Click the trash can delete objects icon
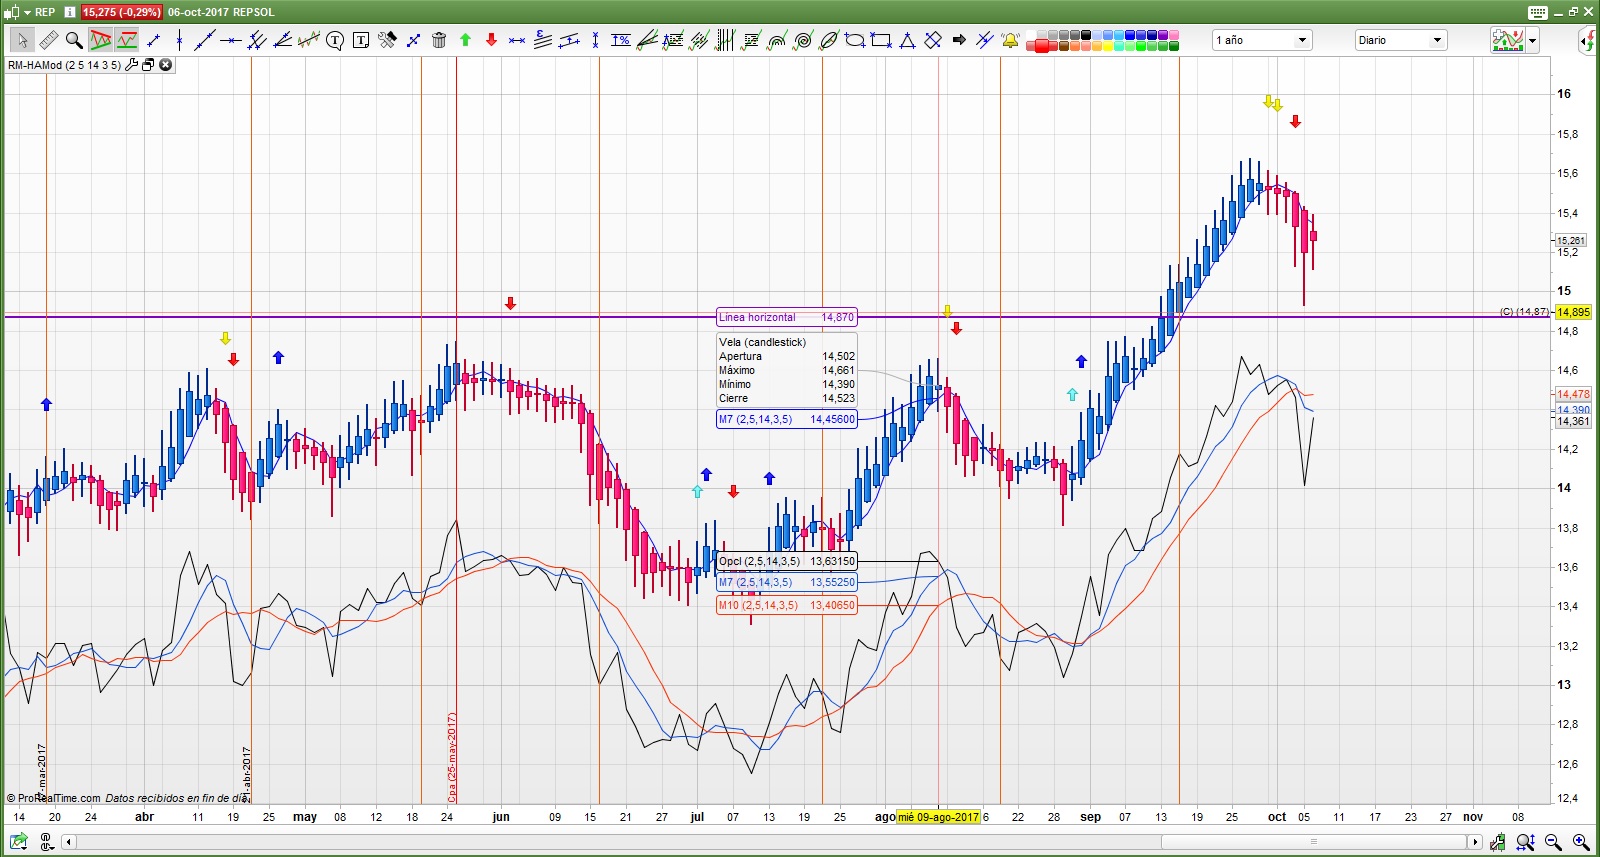Screen dimensions: 1600x857 tap(439, 40)
